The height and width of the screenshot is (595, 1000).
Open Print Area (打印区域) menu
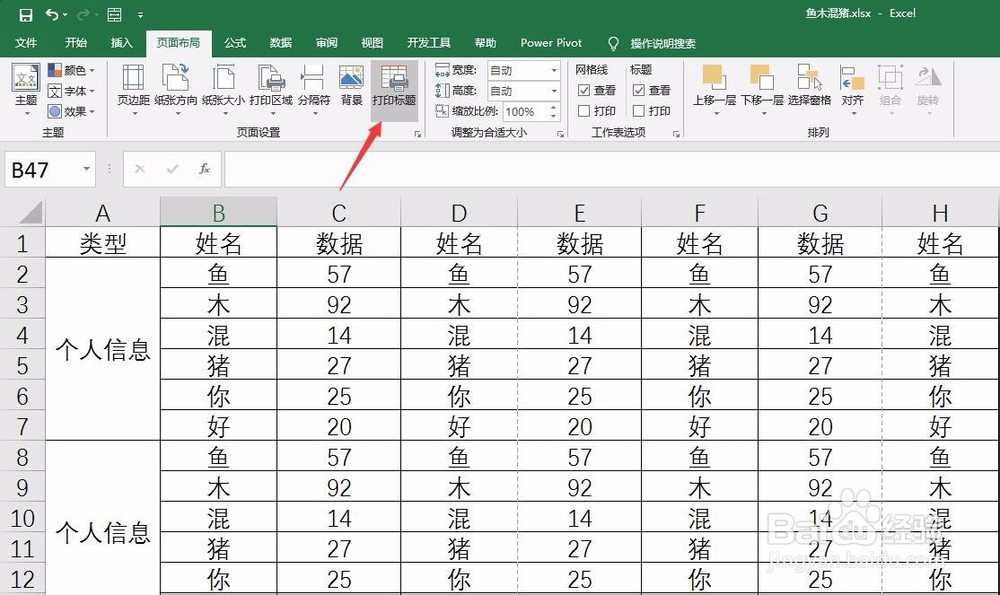point(271,89)
